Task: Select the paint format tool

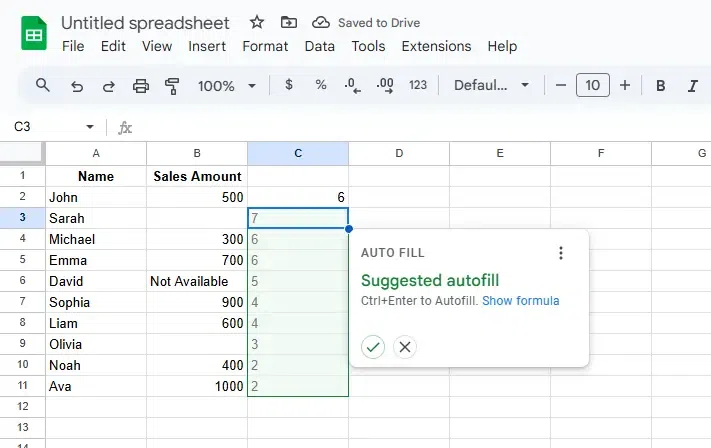Action: coord(171,86)
